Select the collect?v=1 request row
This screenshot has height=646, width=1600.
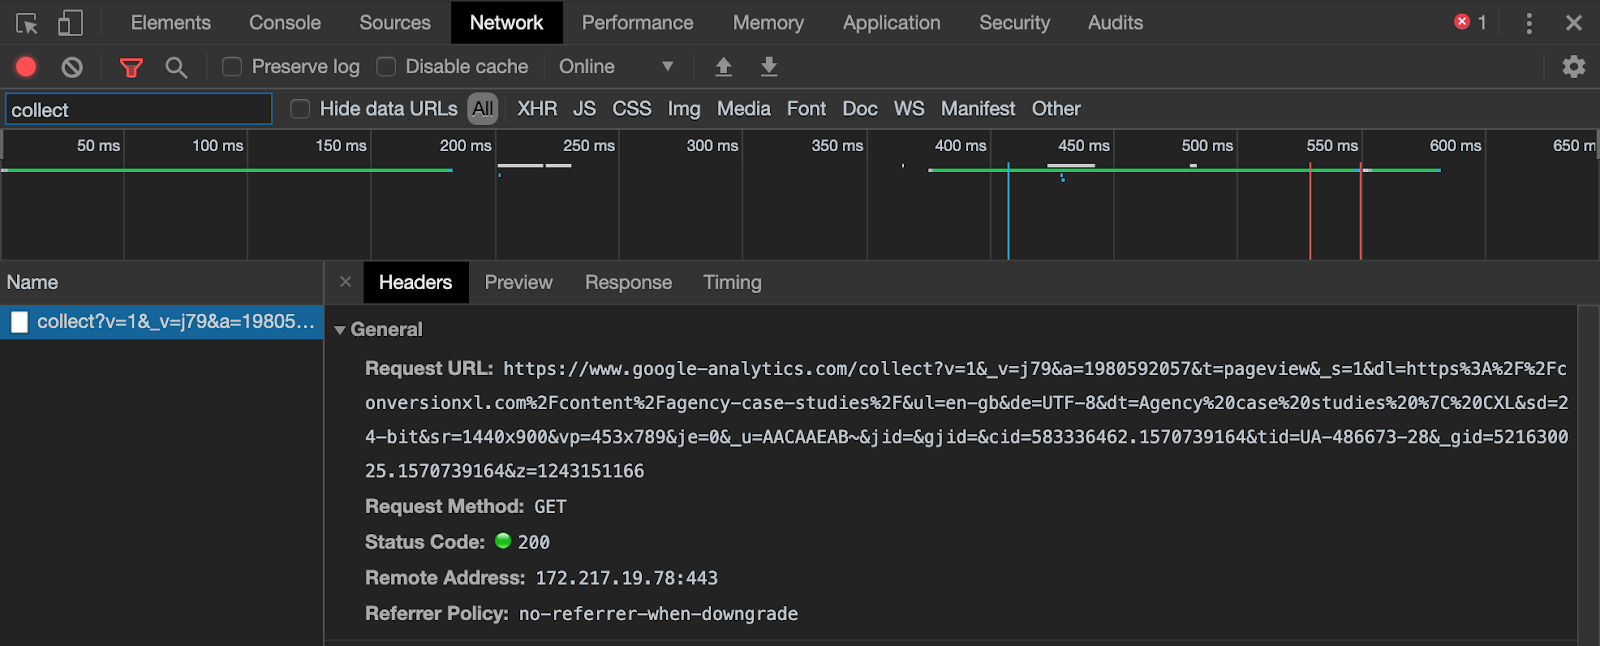[161, 322]
